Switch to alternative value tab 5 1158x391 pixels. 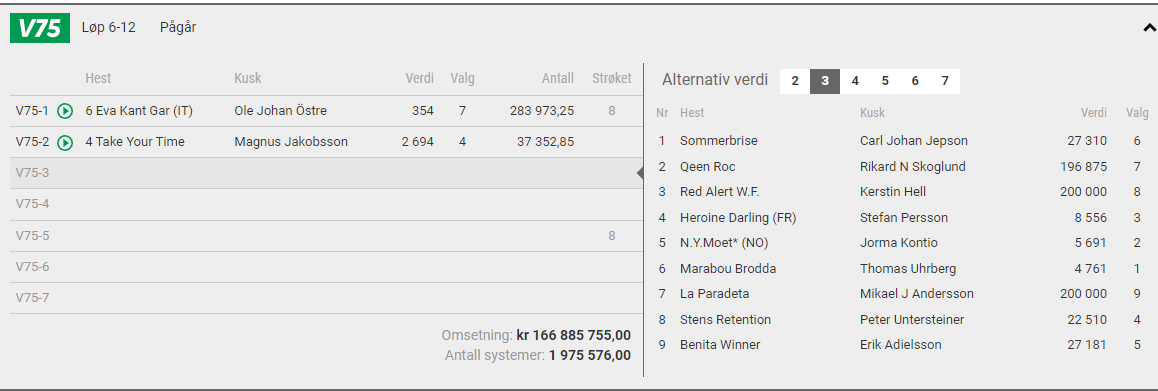[885, 81]
